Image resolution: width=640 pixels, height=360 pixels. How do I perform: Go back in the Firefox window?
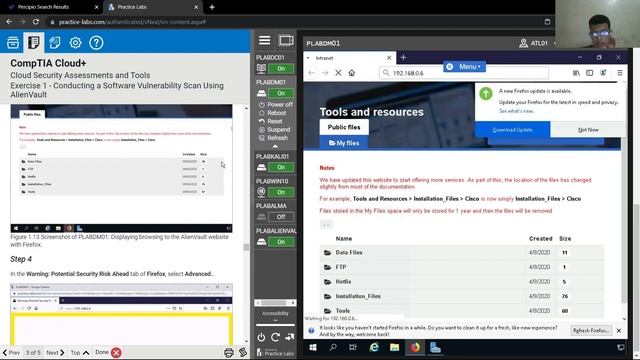click(x=311, y=73)
